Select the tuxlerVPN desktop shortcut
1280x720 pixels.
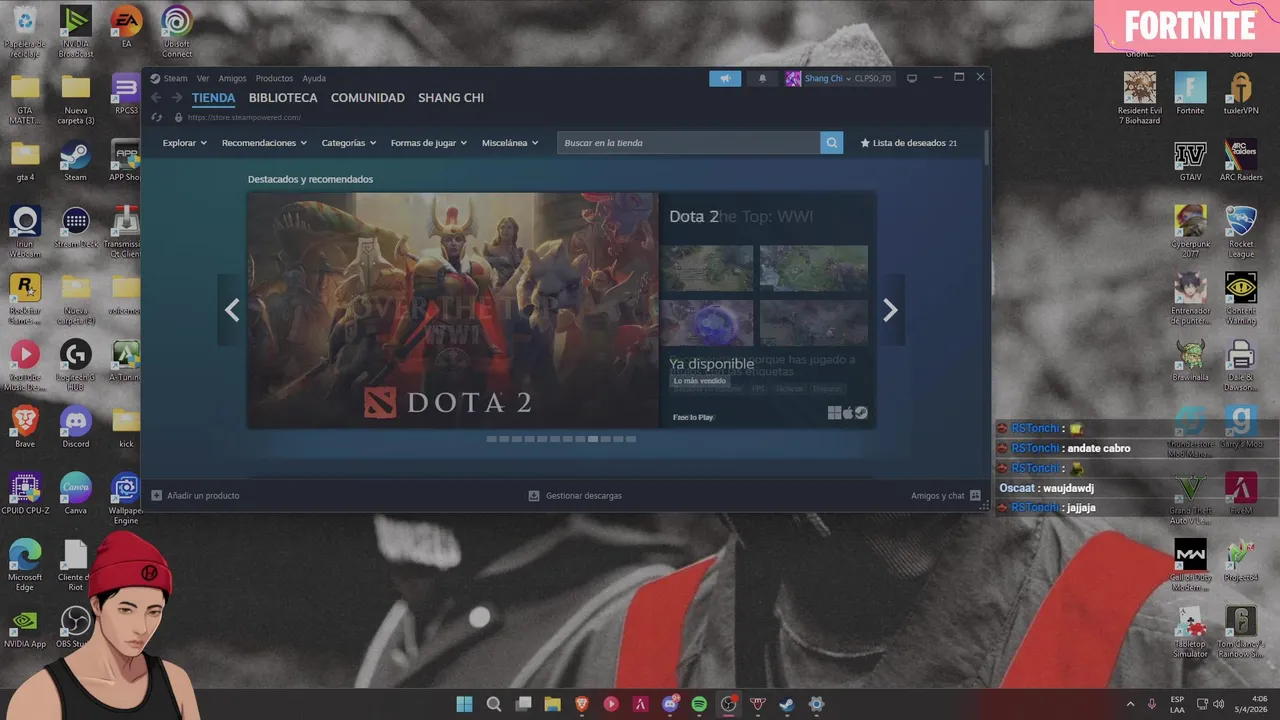pyautogui.click(x=1241, y=94)
